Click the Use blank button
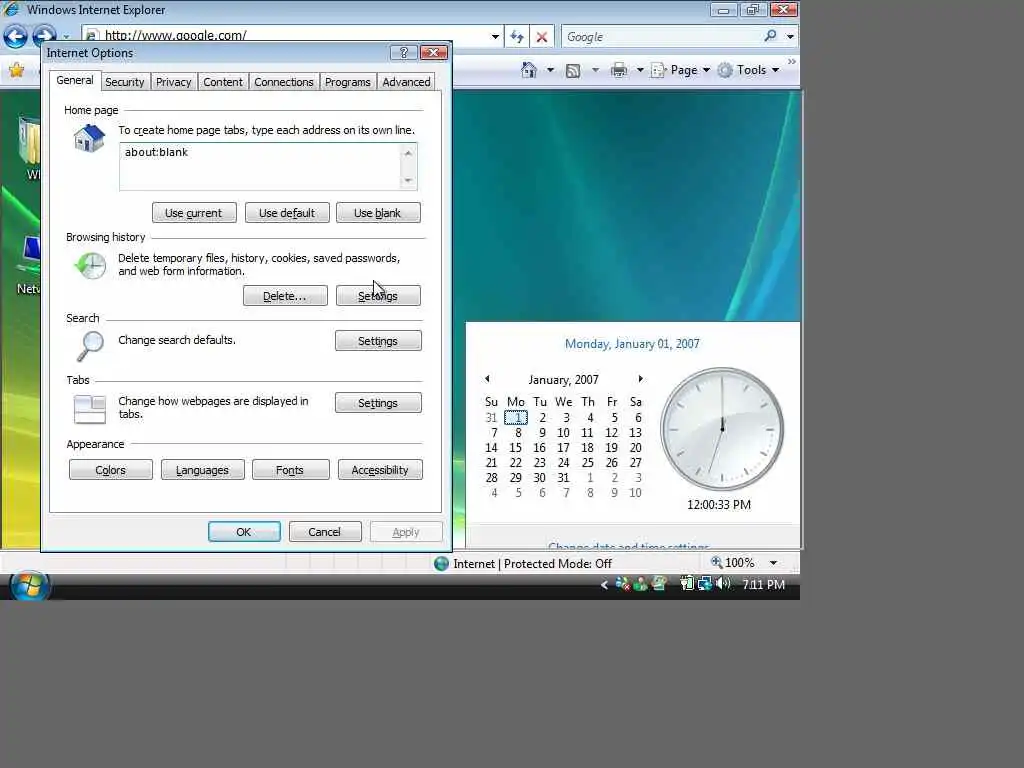1024x768 pixels. click(377, 213)
